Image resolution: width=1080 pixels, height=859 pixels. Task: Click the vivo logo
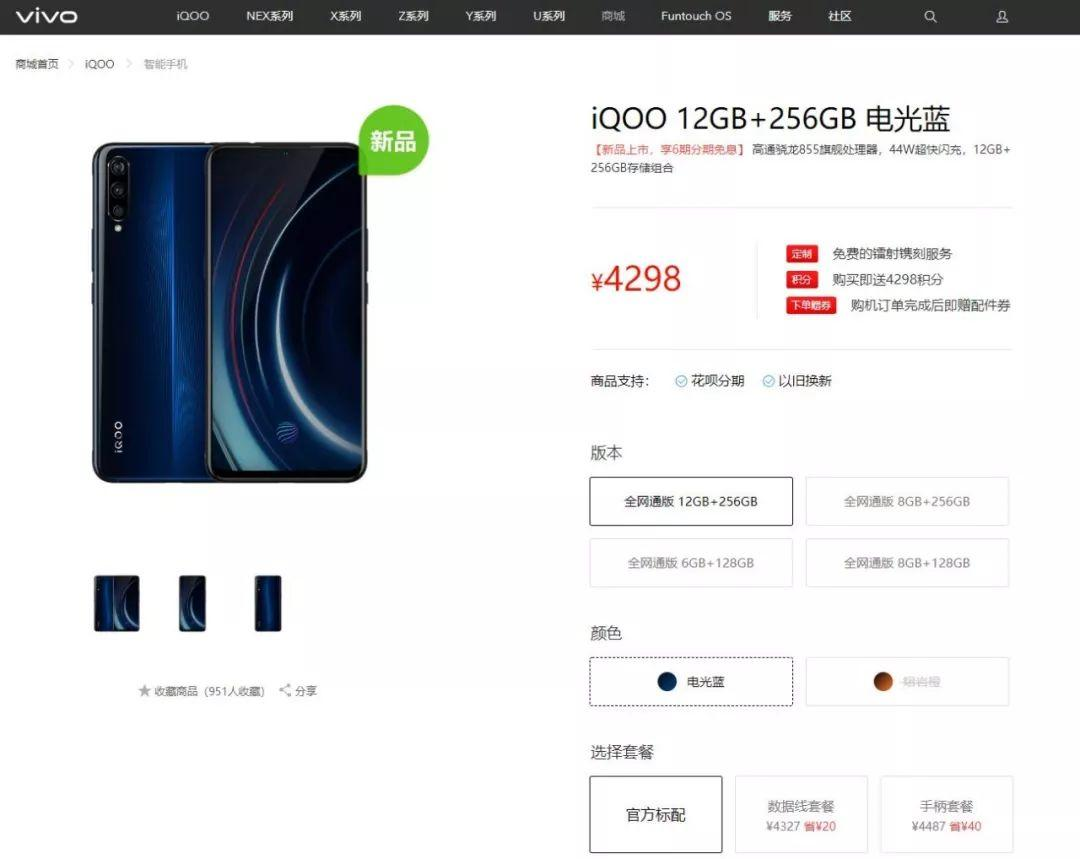[46, 16]
